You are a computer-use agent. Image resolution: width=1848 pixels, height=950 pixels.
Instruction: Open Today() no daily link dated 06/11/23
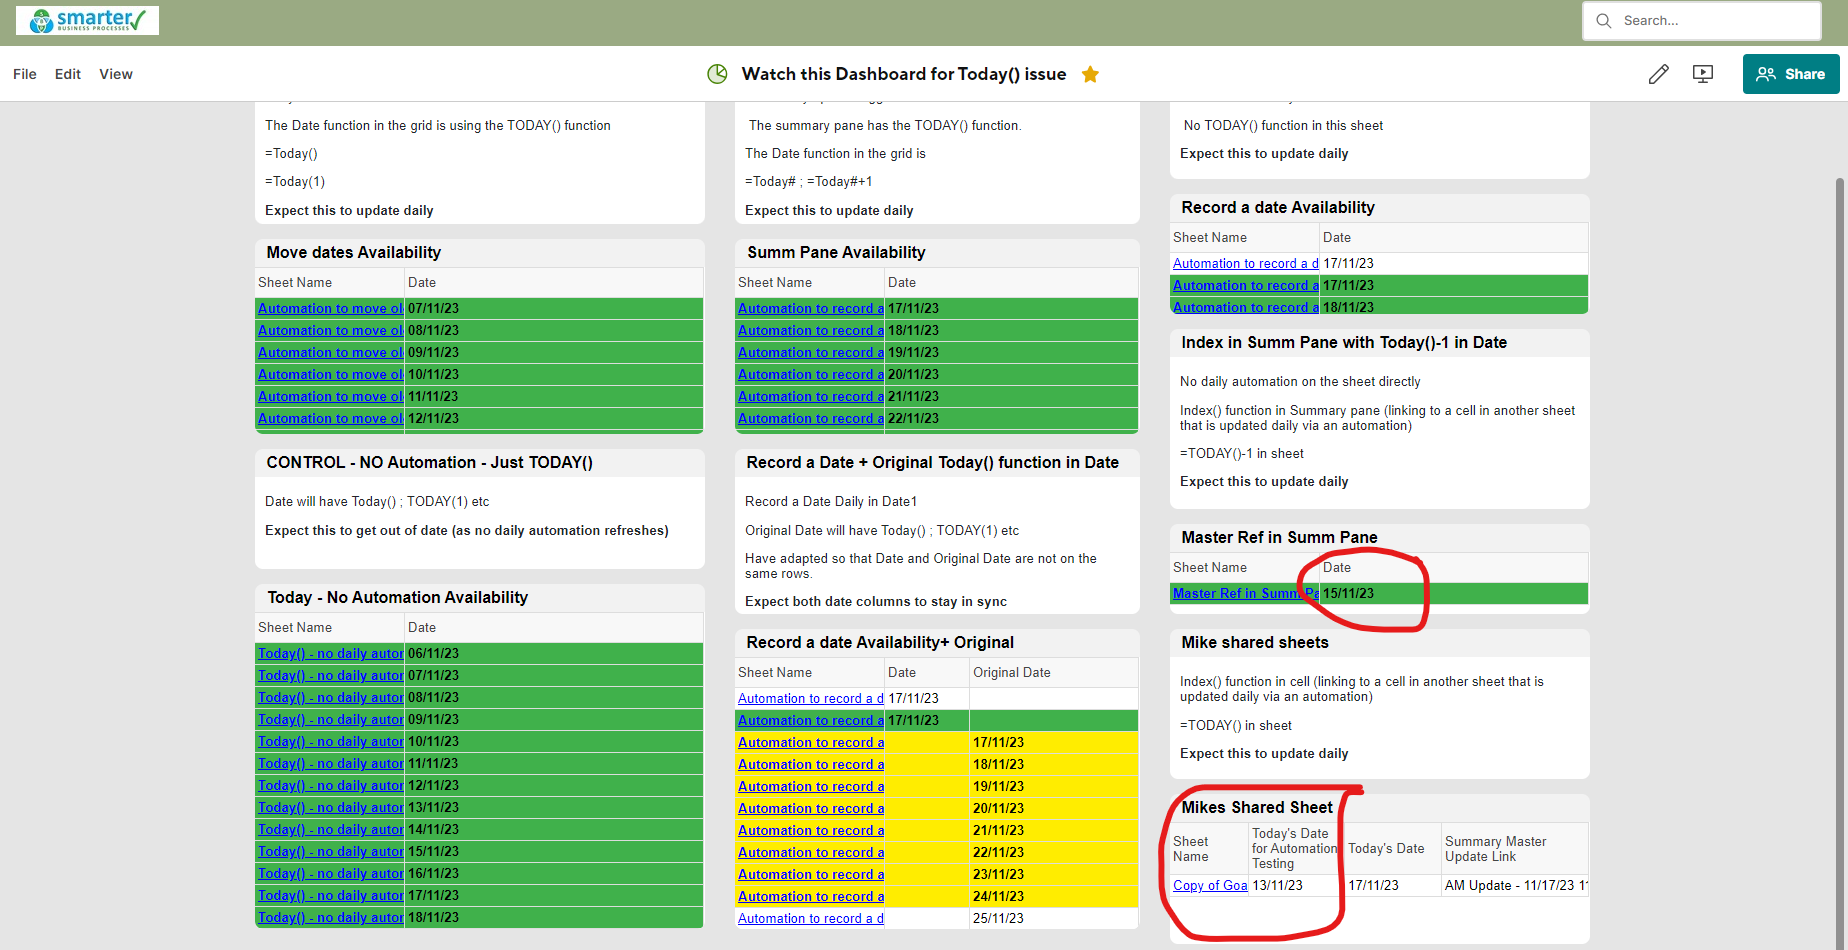click(330, 654)
